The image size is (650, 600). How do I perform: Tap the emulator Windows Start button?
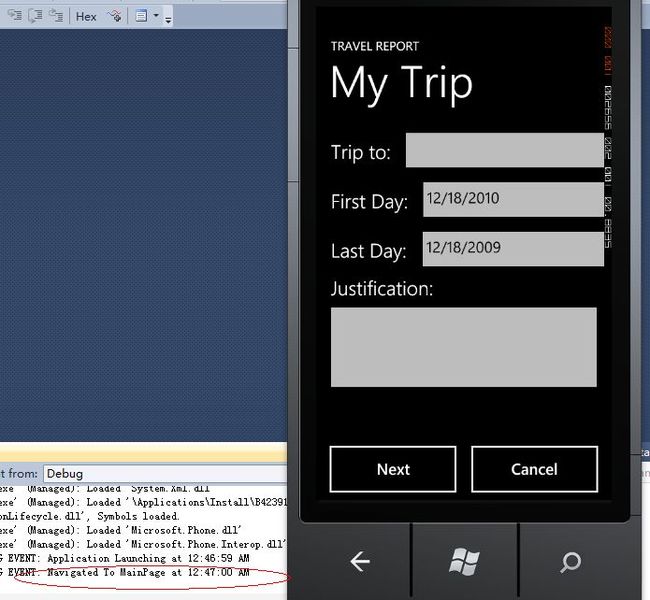click(464, 562)
